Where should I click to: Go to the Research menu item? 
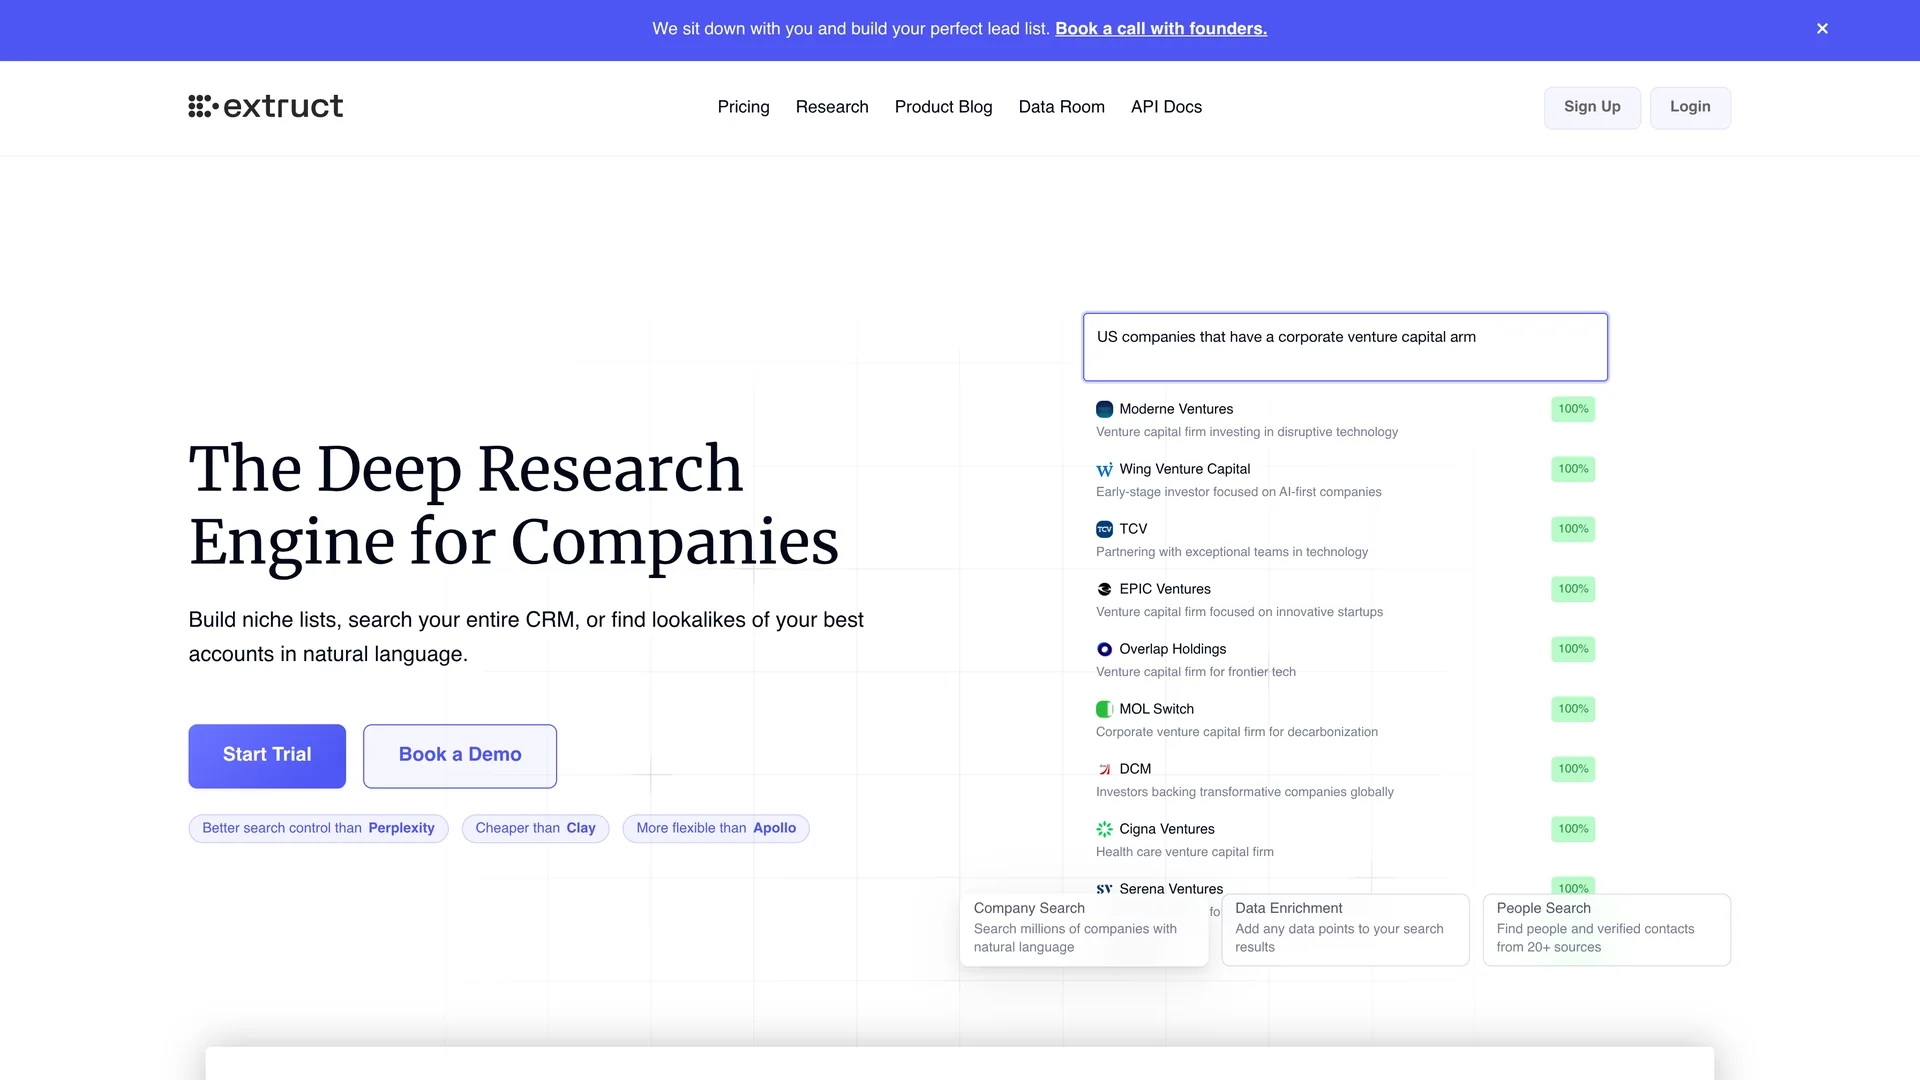point(832,107)
